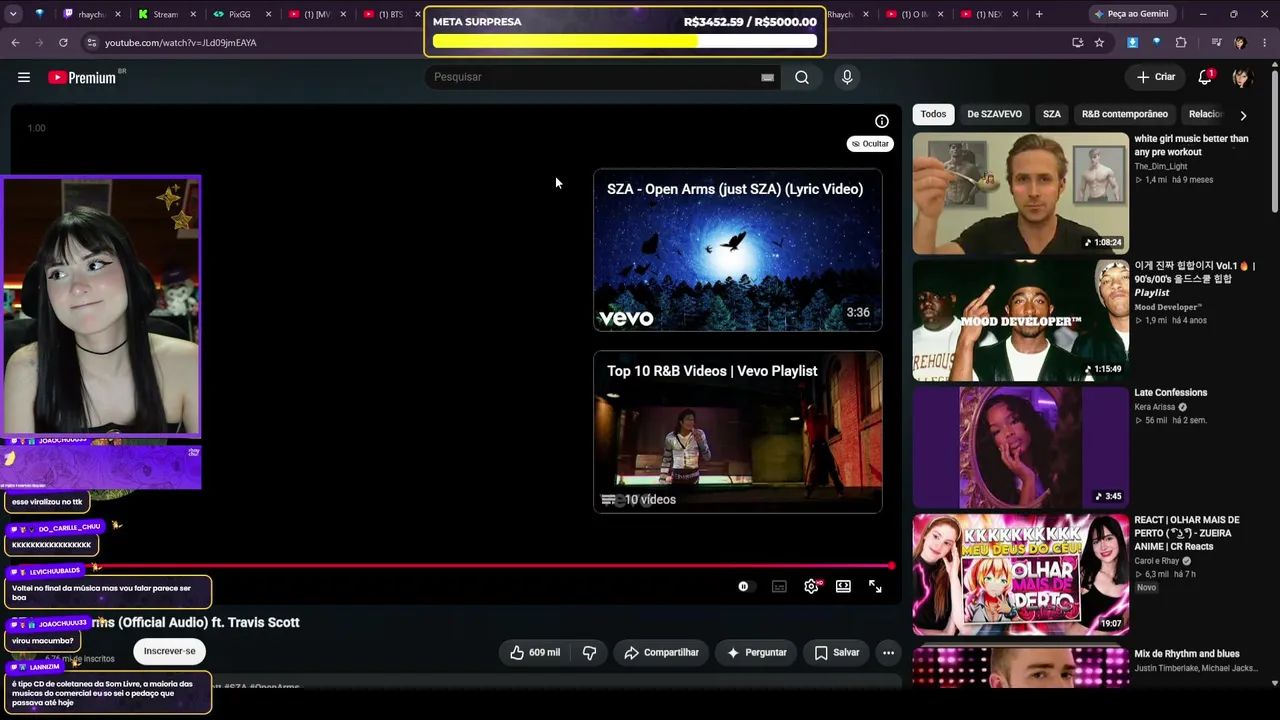Open Late Confessions video thumbnail
Screen dimensions: 1280x720
click(1020, 447)
